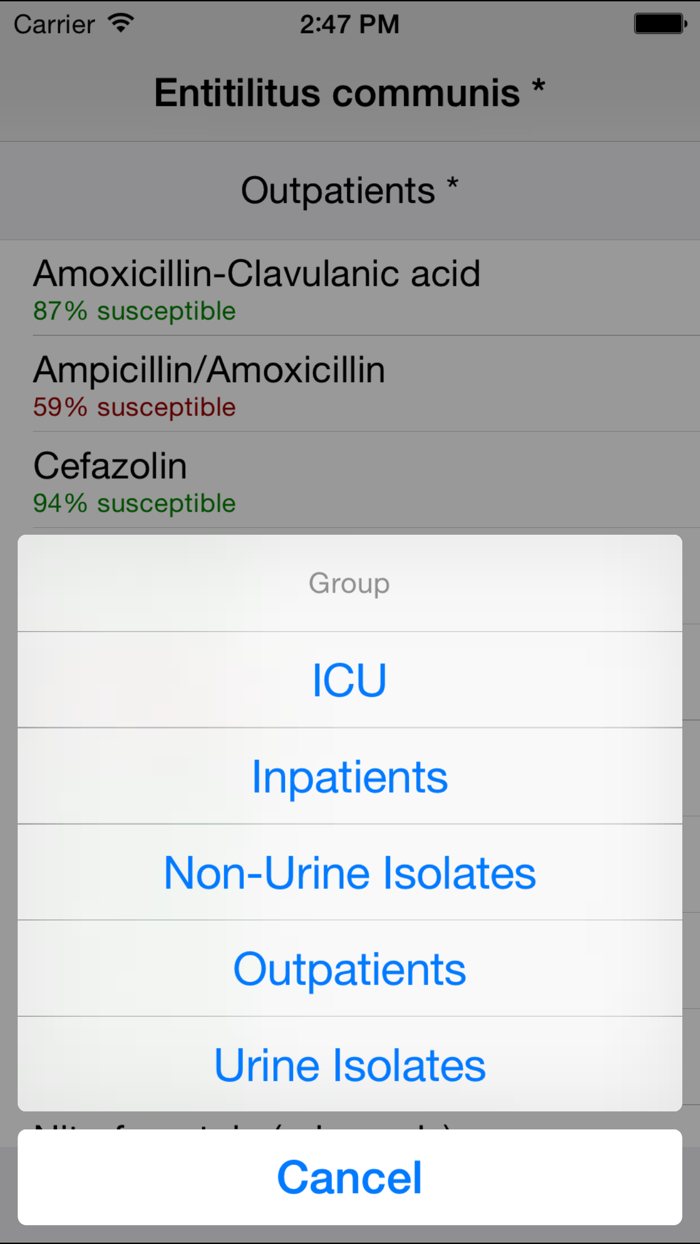Tap the Entitilitus communis title
This screenshot has width=700, height=1244.
pos(349,92)
